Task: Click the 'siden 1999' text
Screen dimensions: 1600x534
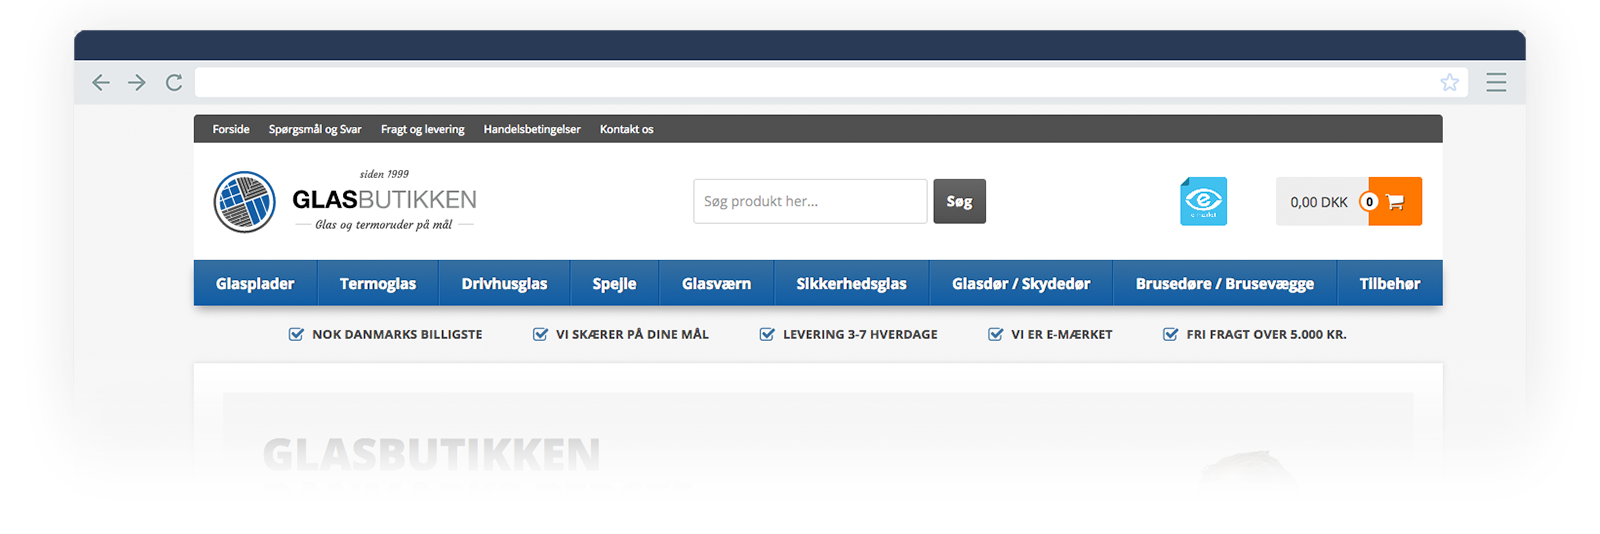Action: (x=384, y=174)
